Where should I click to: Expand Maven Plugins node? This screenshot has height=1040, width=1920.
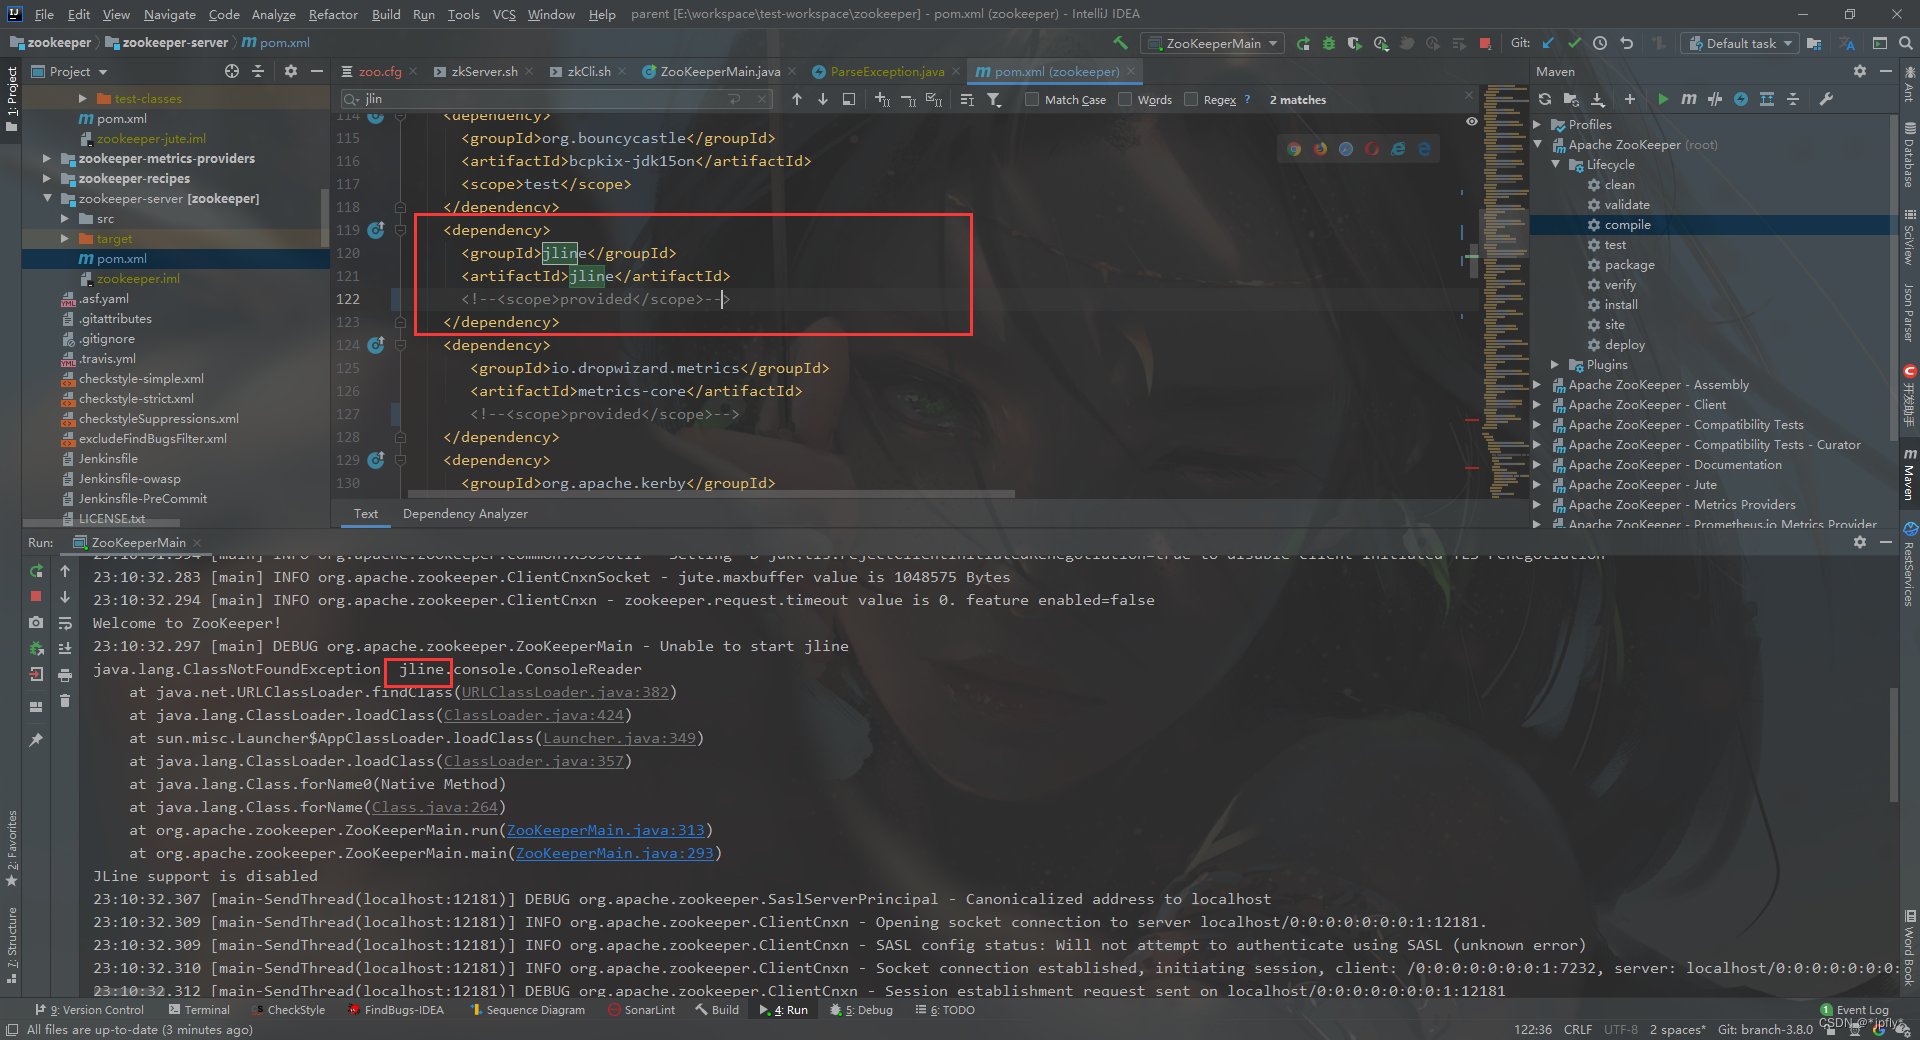[1555, 364]
